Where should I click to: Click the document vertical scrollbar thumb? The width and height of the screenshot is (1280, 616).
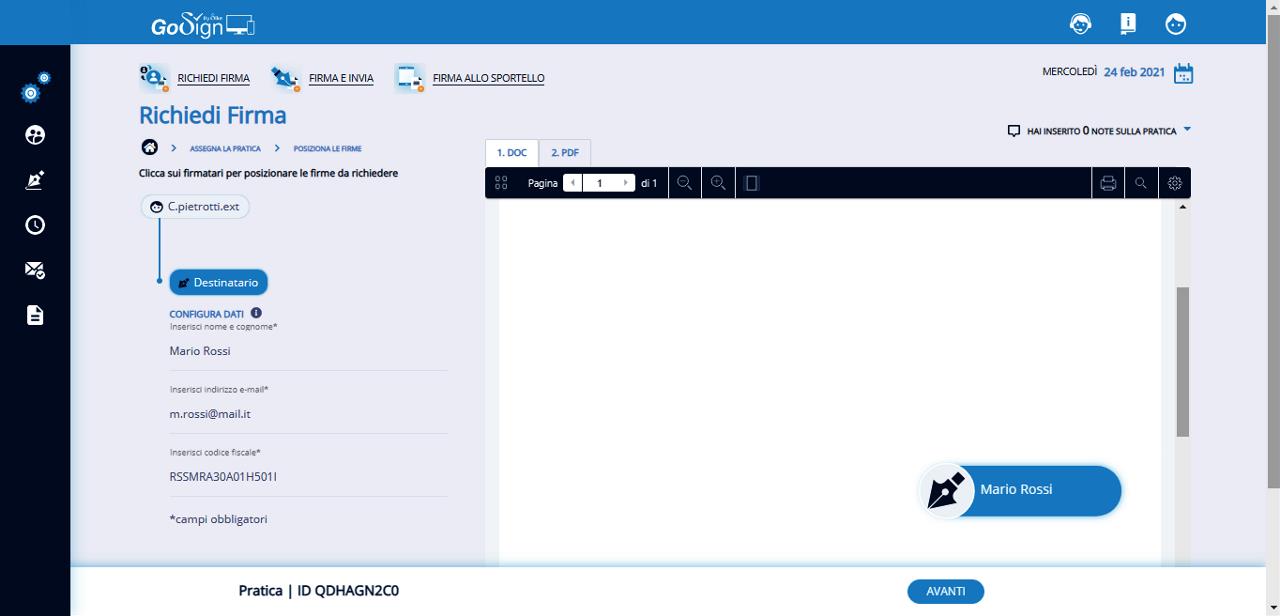1183,360
